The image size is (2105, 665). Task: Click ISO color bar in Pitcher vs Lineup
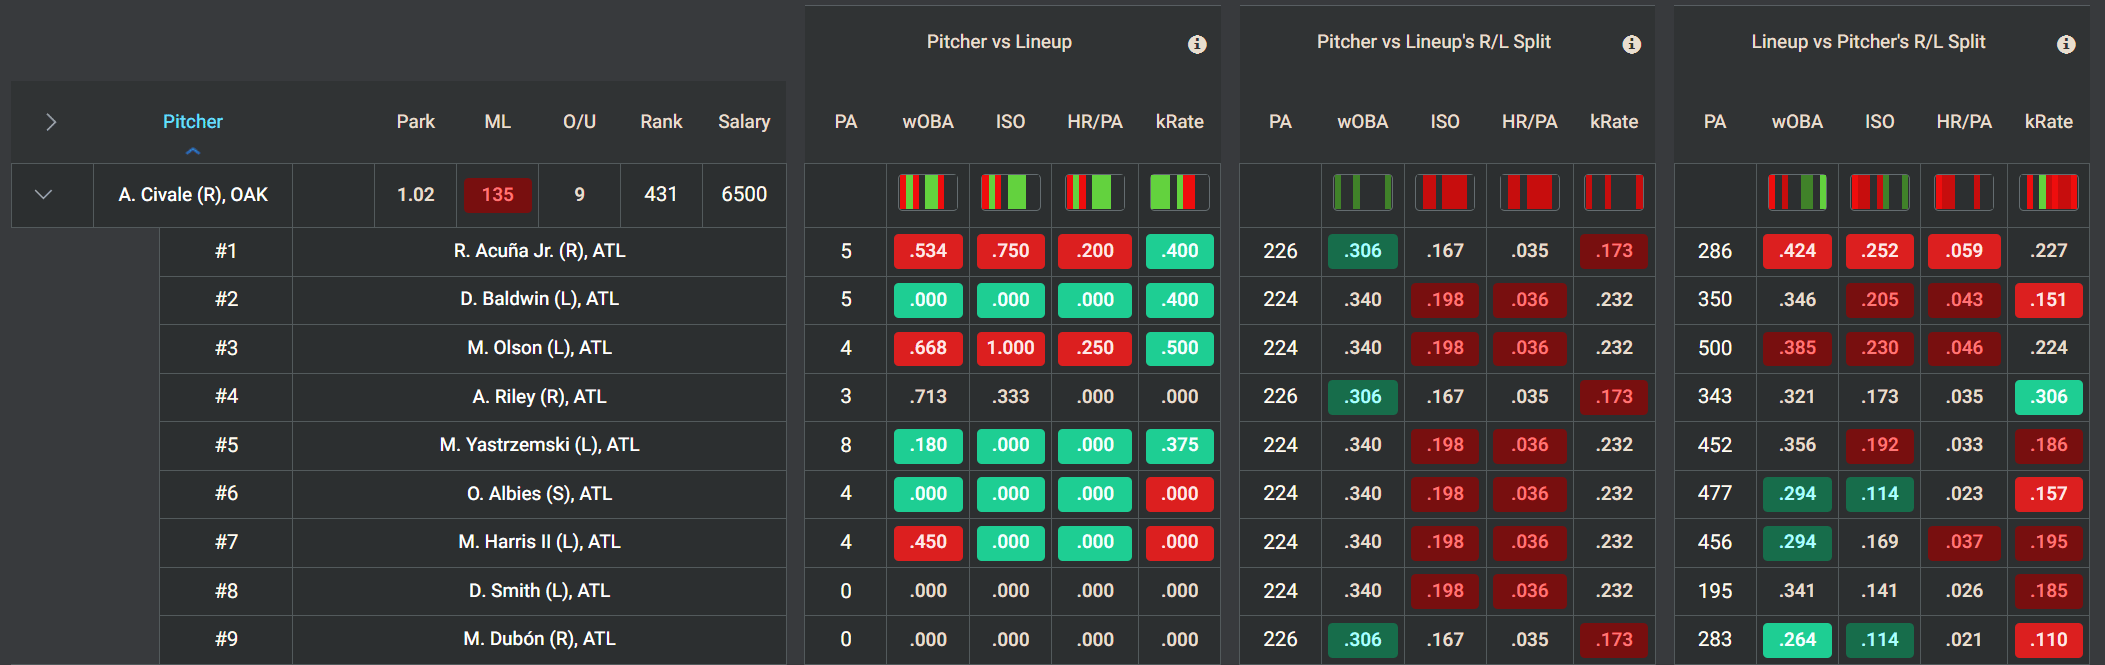click(1010, 192)
